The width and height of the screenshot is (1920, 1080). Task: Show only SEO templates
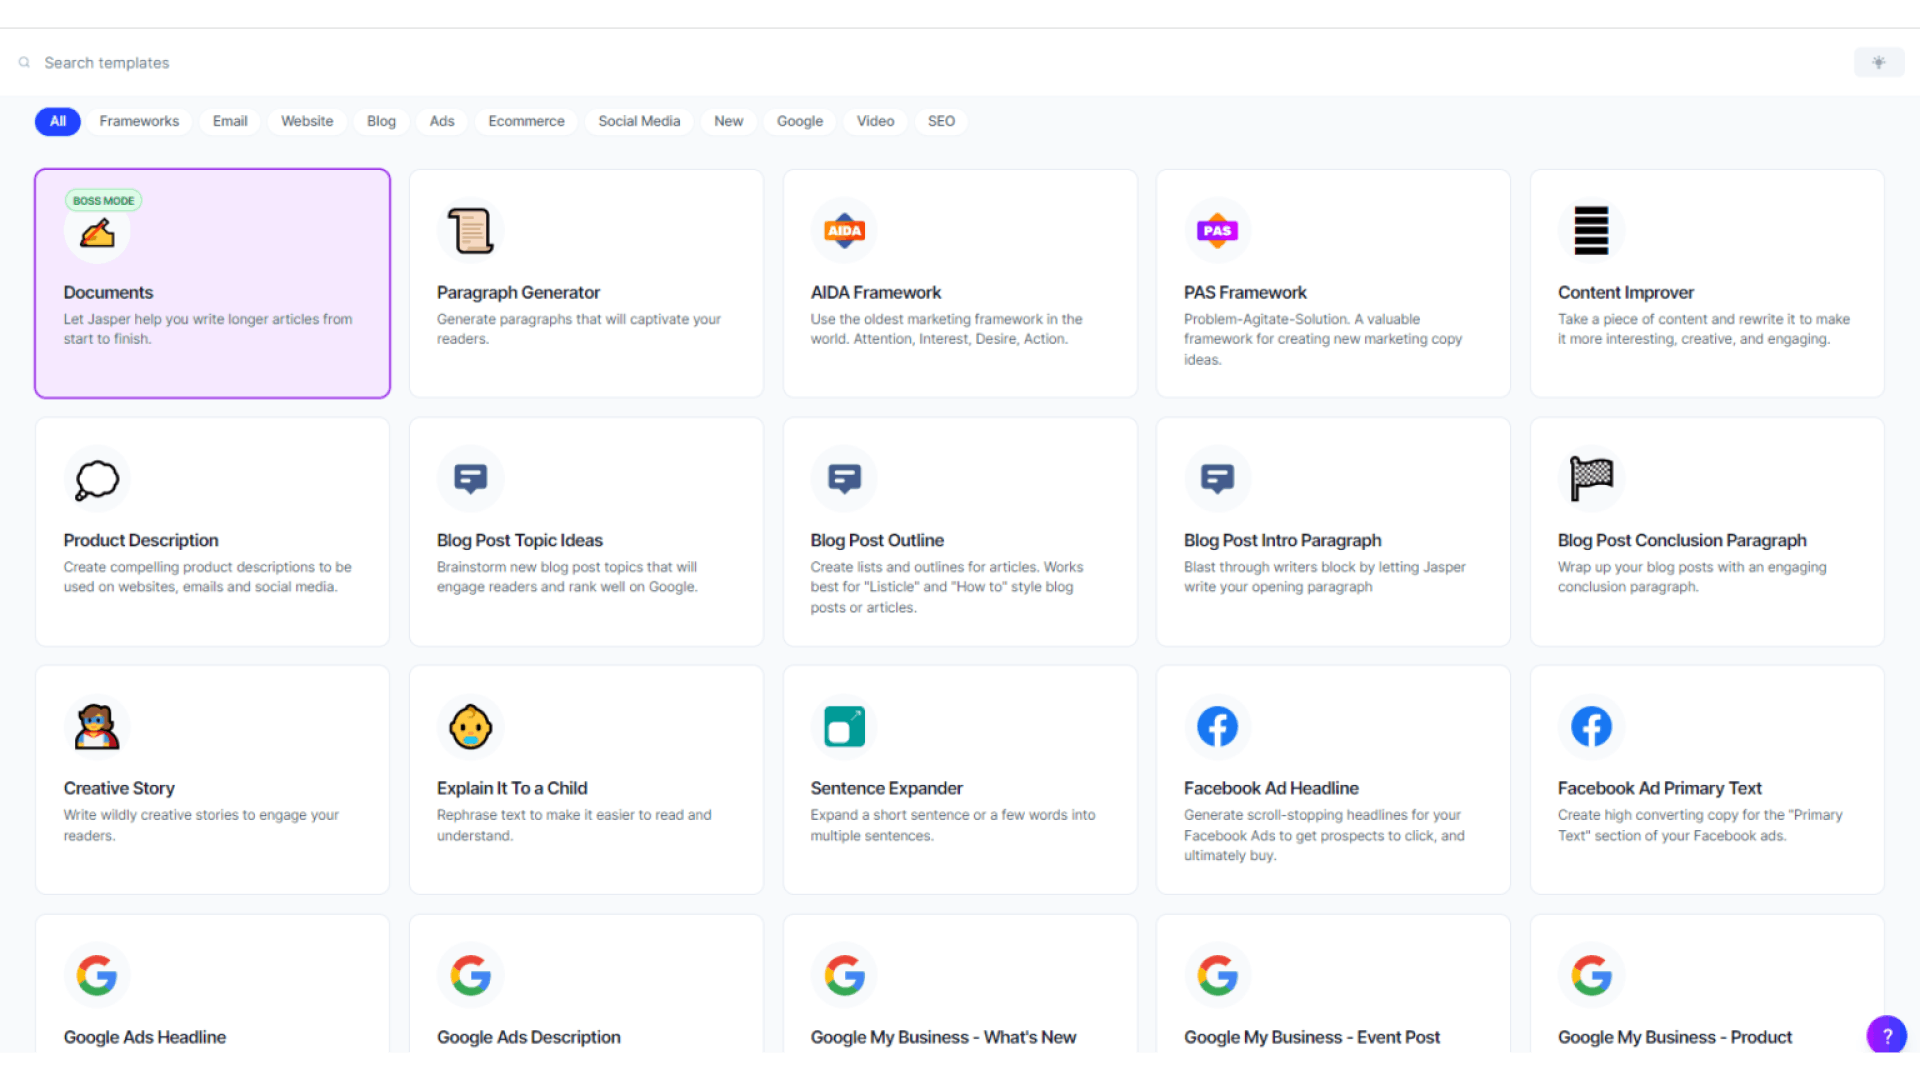click(x=940, y=121)
